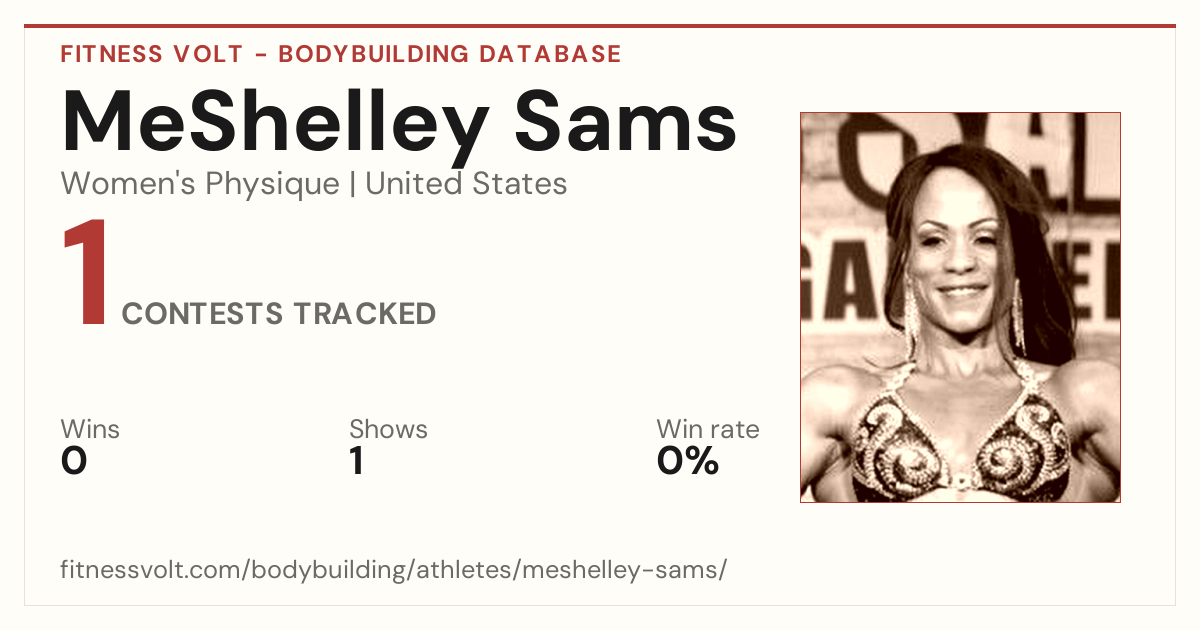The width and height of the screenshot is (1200, 630).
Task: Click the MeShelley Sams athlete photo
Action: (960, 307)
